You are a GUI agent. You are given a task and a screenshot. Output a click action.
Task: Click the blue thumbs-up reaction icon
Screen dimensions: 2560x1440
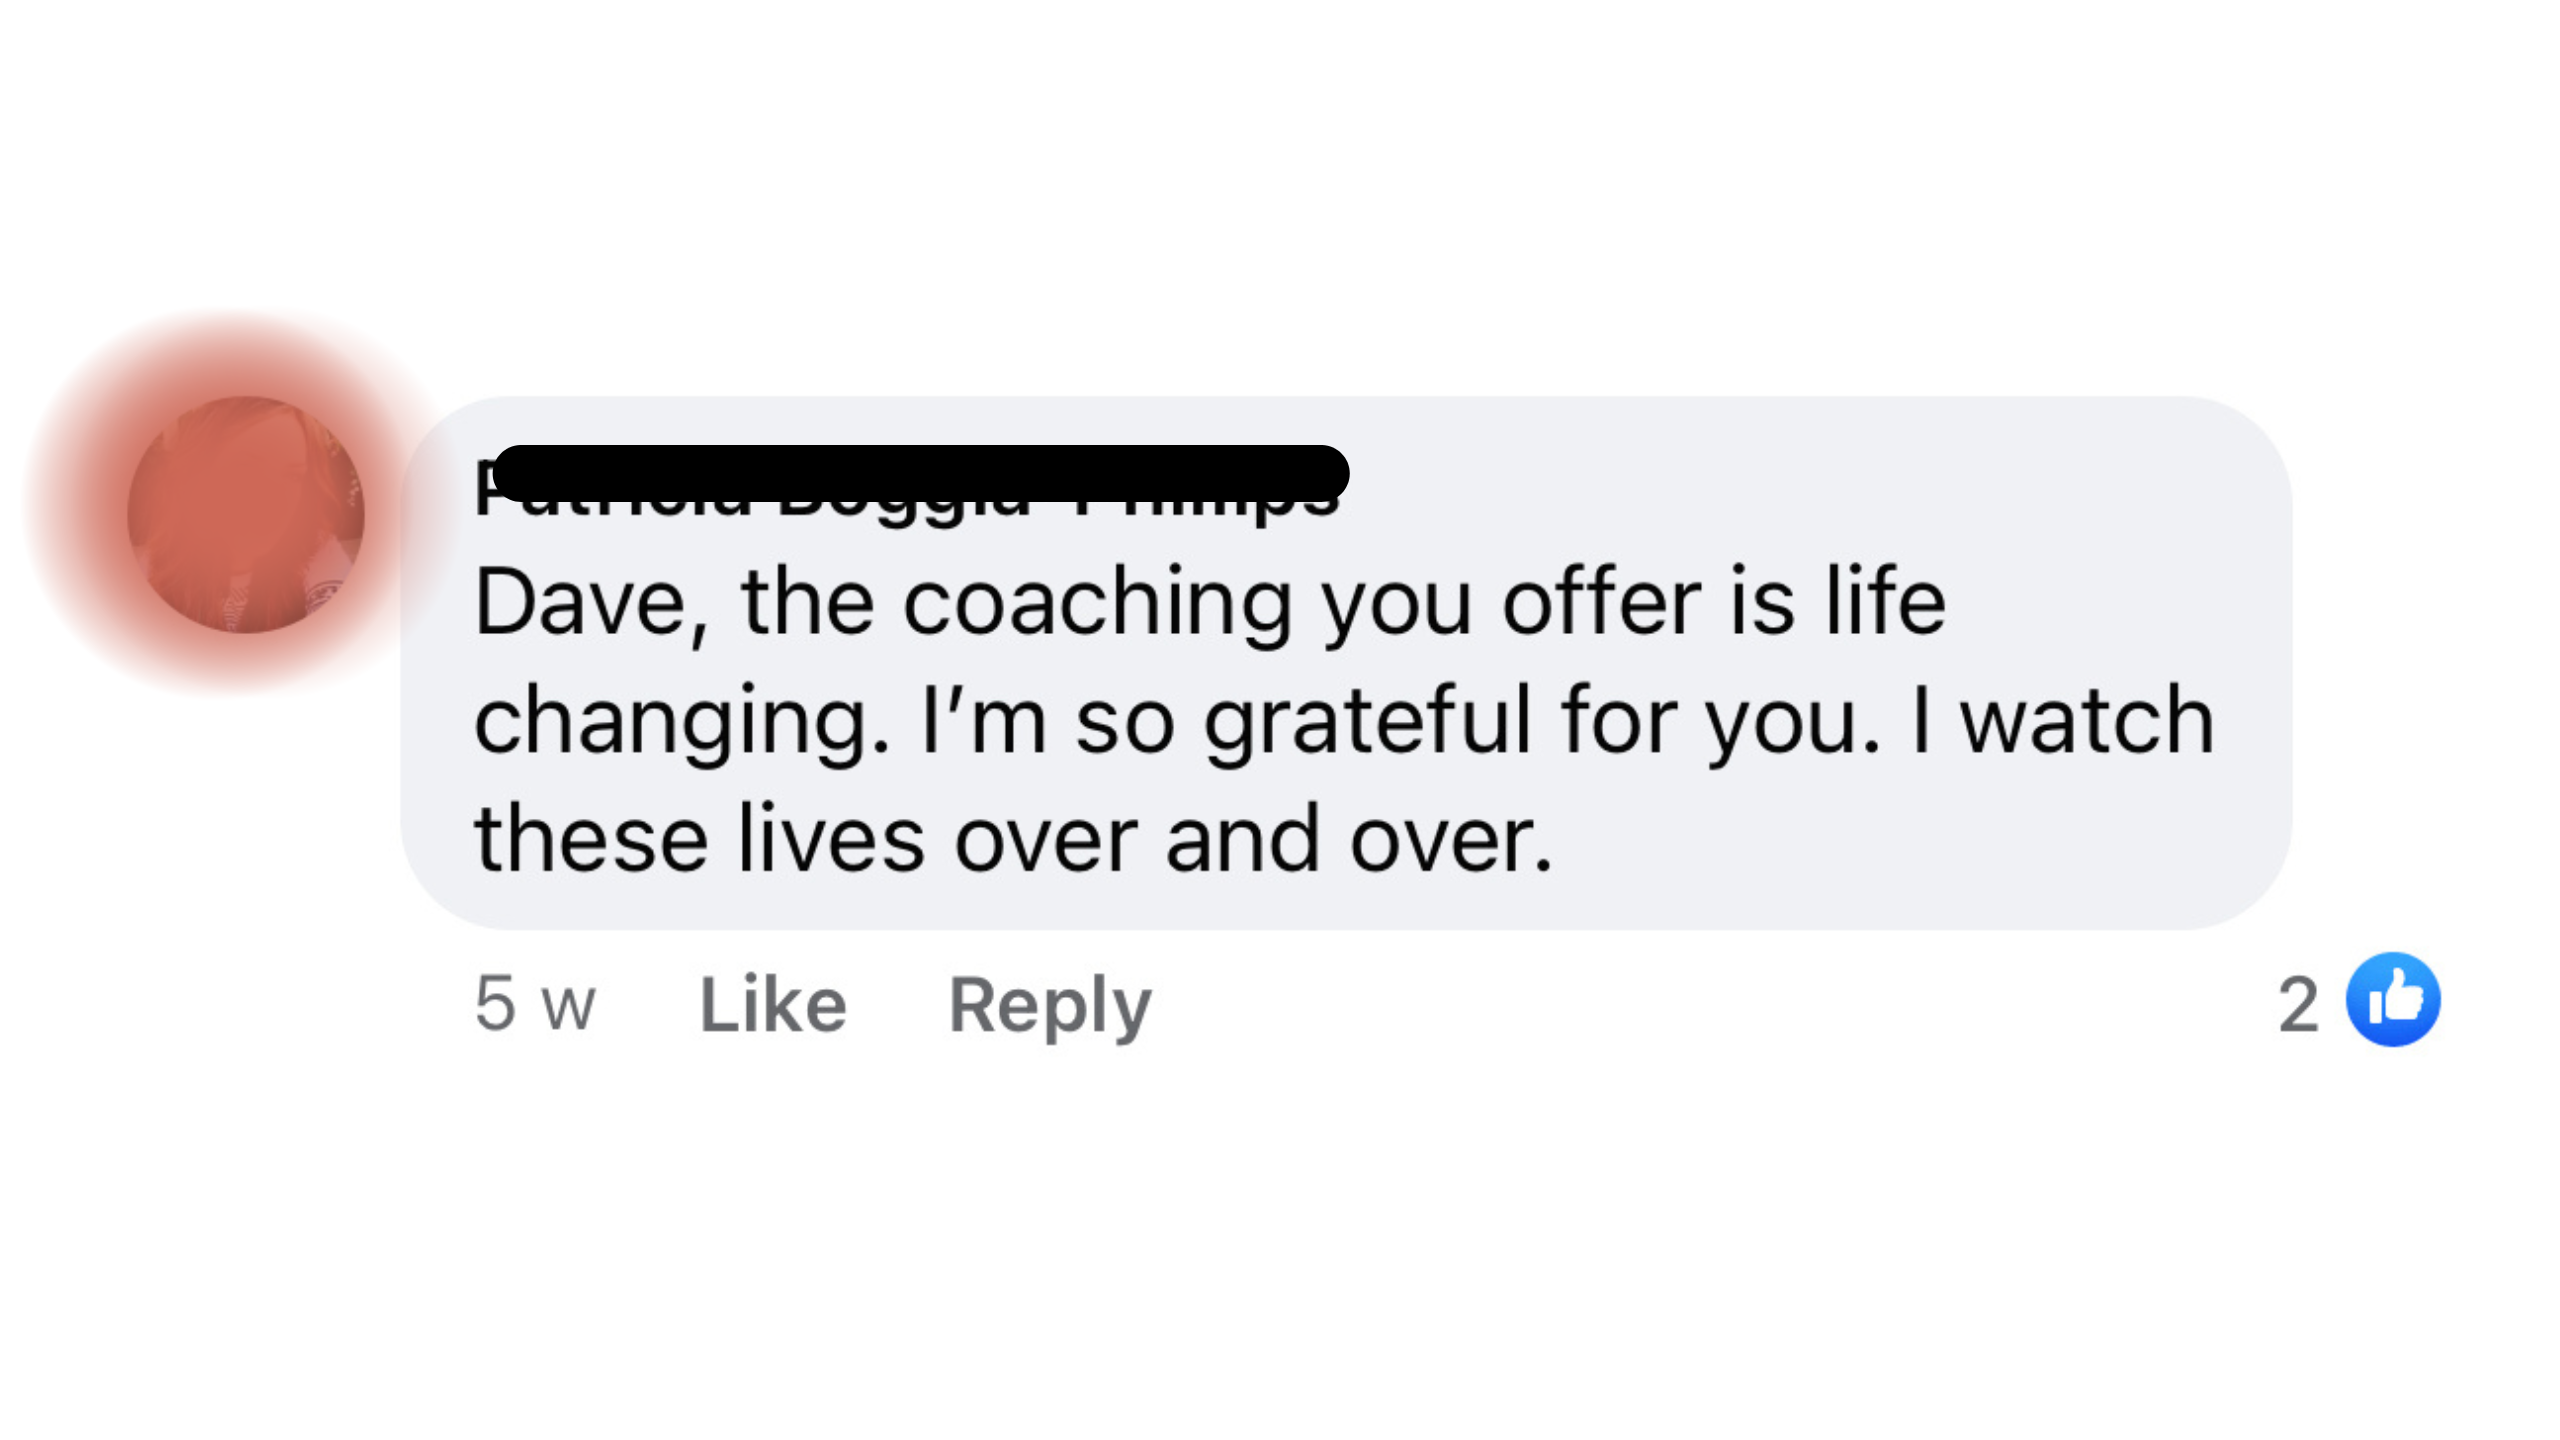click(2392, 1000)
